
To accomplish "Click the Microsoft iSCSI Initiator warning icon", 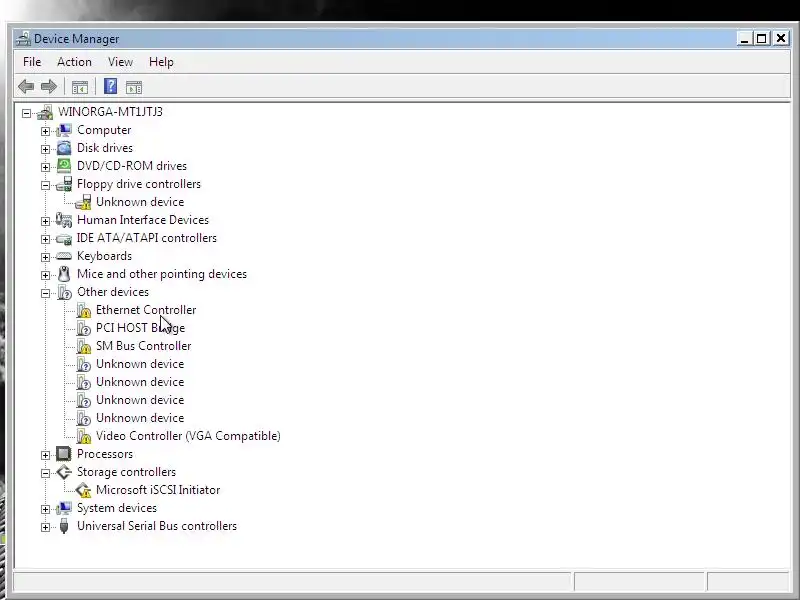I will [83, 490].
